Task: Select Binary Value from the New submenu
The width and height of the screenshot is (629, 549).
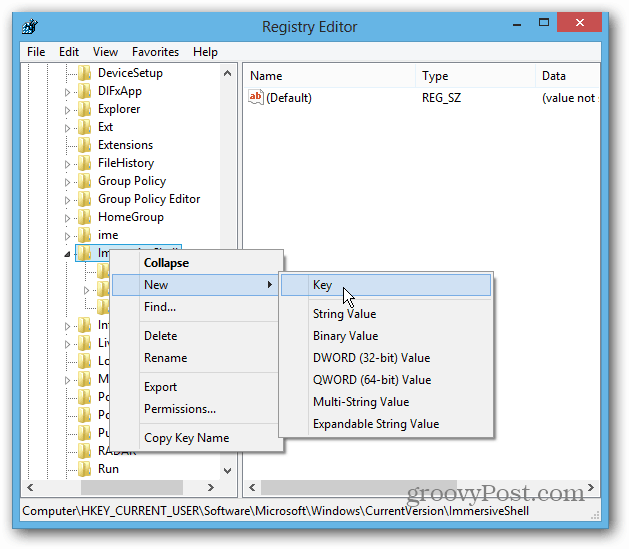Action: pyautogui.click(x=386, y=336)
